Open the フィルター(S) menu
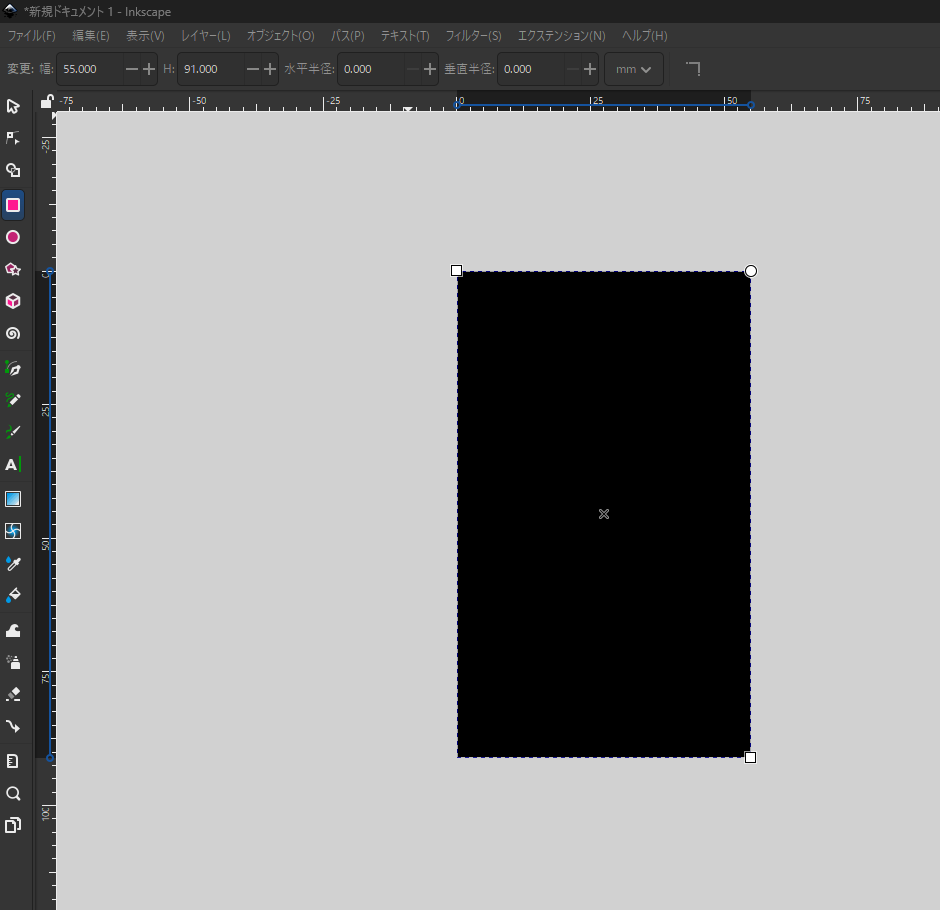This screenshot has height=910, width=940. [x=473, y=36]
